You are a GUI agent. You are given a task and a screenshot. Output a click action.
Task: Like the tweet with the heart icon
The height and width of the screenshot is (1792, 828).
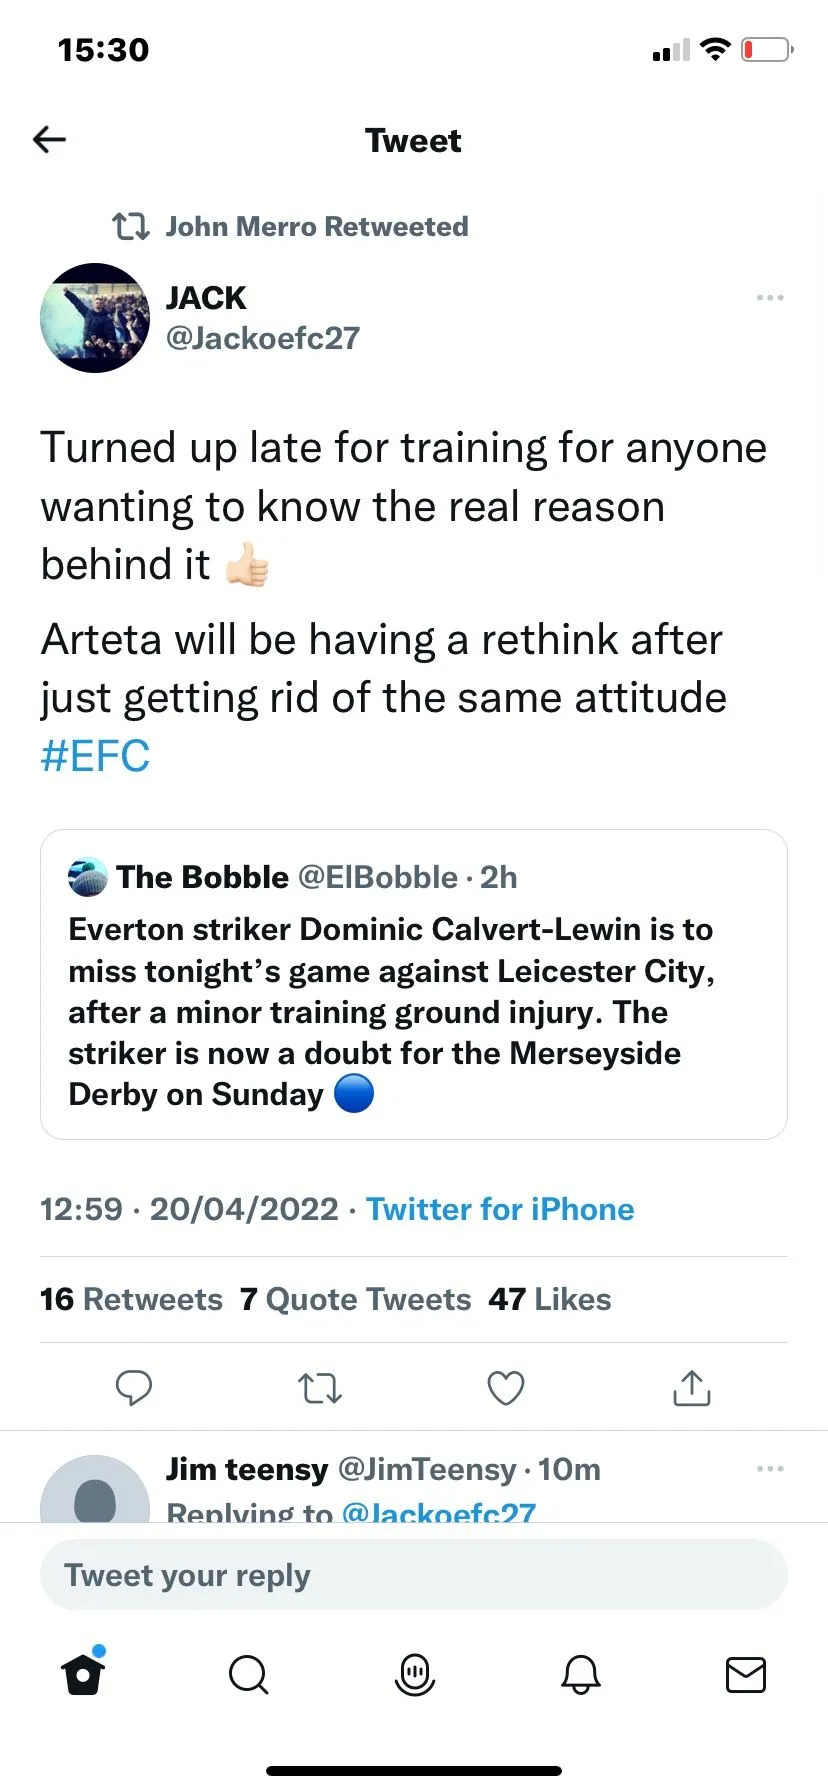pyautogui.click(x=506, y=1388)
